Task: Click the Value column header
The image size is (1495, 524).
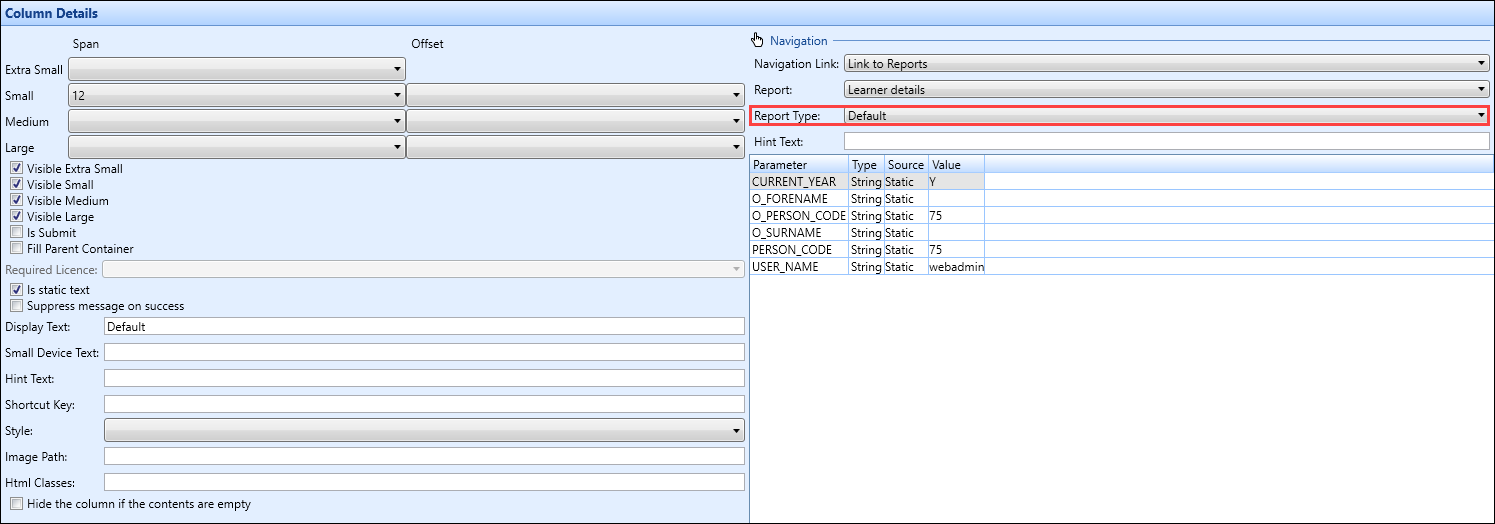Action: tap(956, 164)
